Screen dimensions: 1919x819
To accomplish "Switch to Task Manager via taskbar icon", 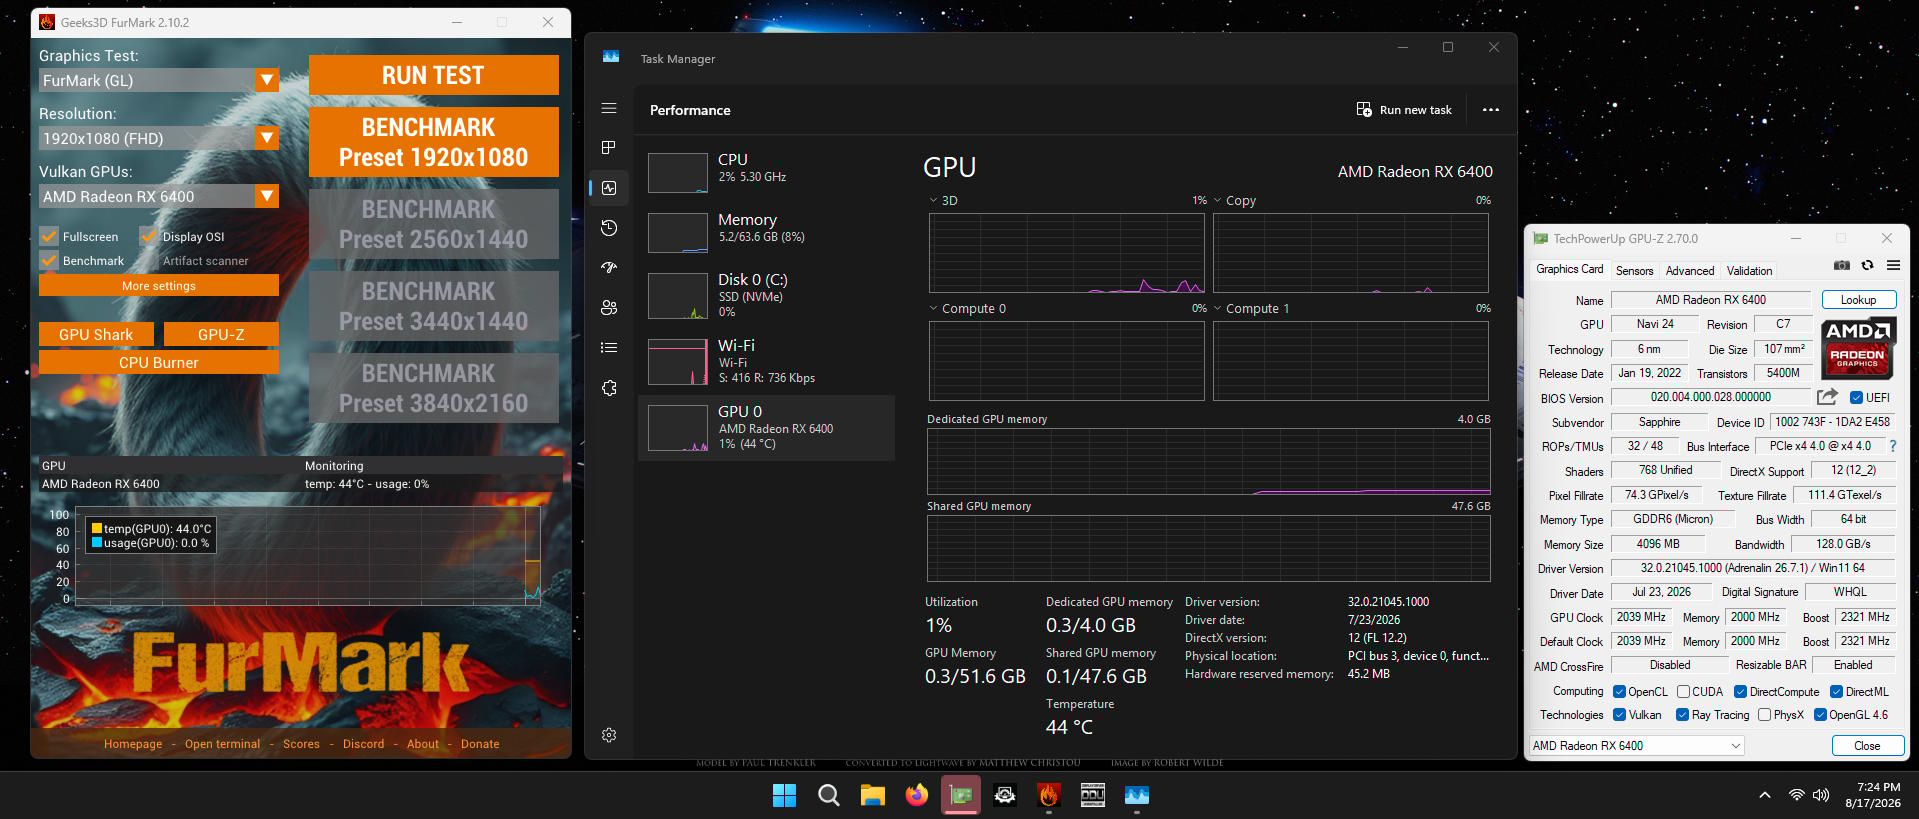I will tap(1137, 795).
